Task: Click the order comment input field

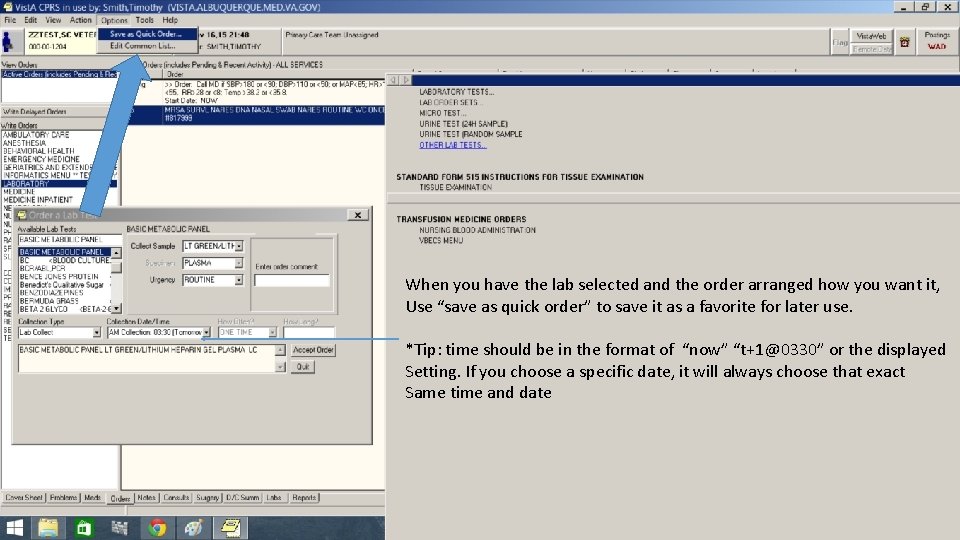Action: coord(292,280)
